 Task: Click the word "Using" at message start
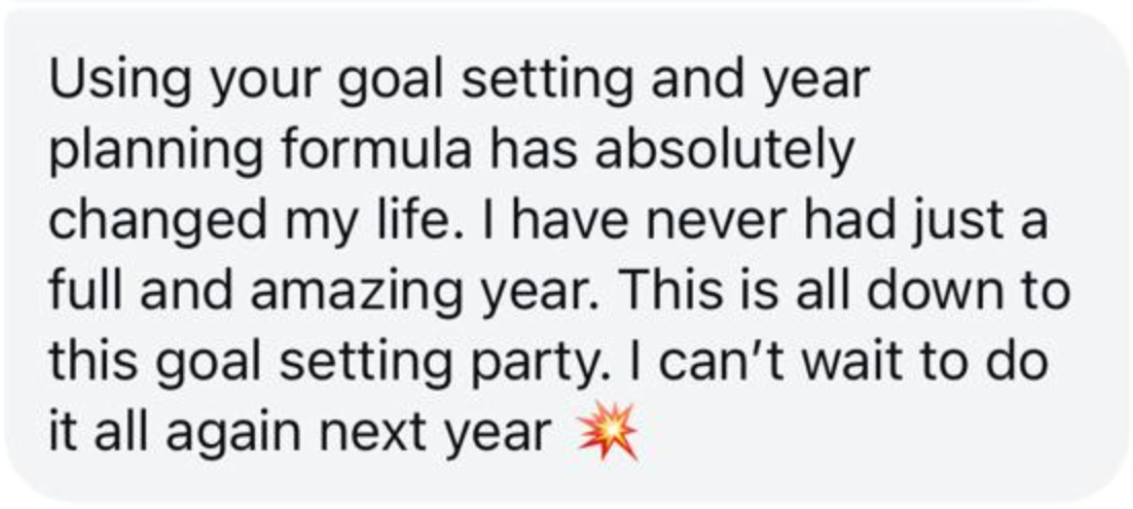point(120,83)
